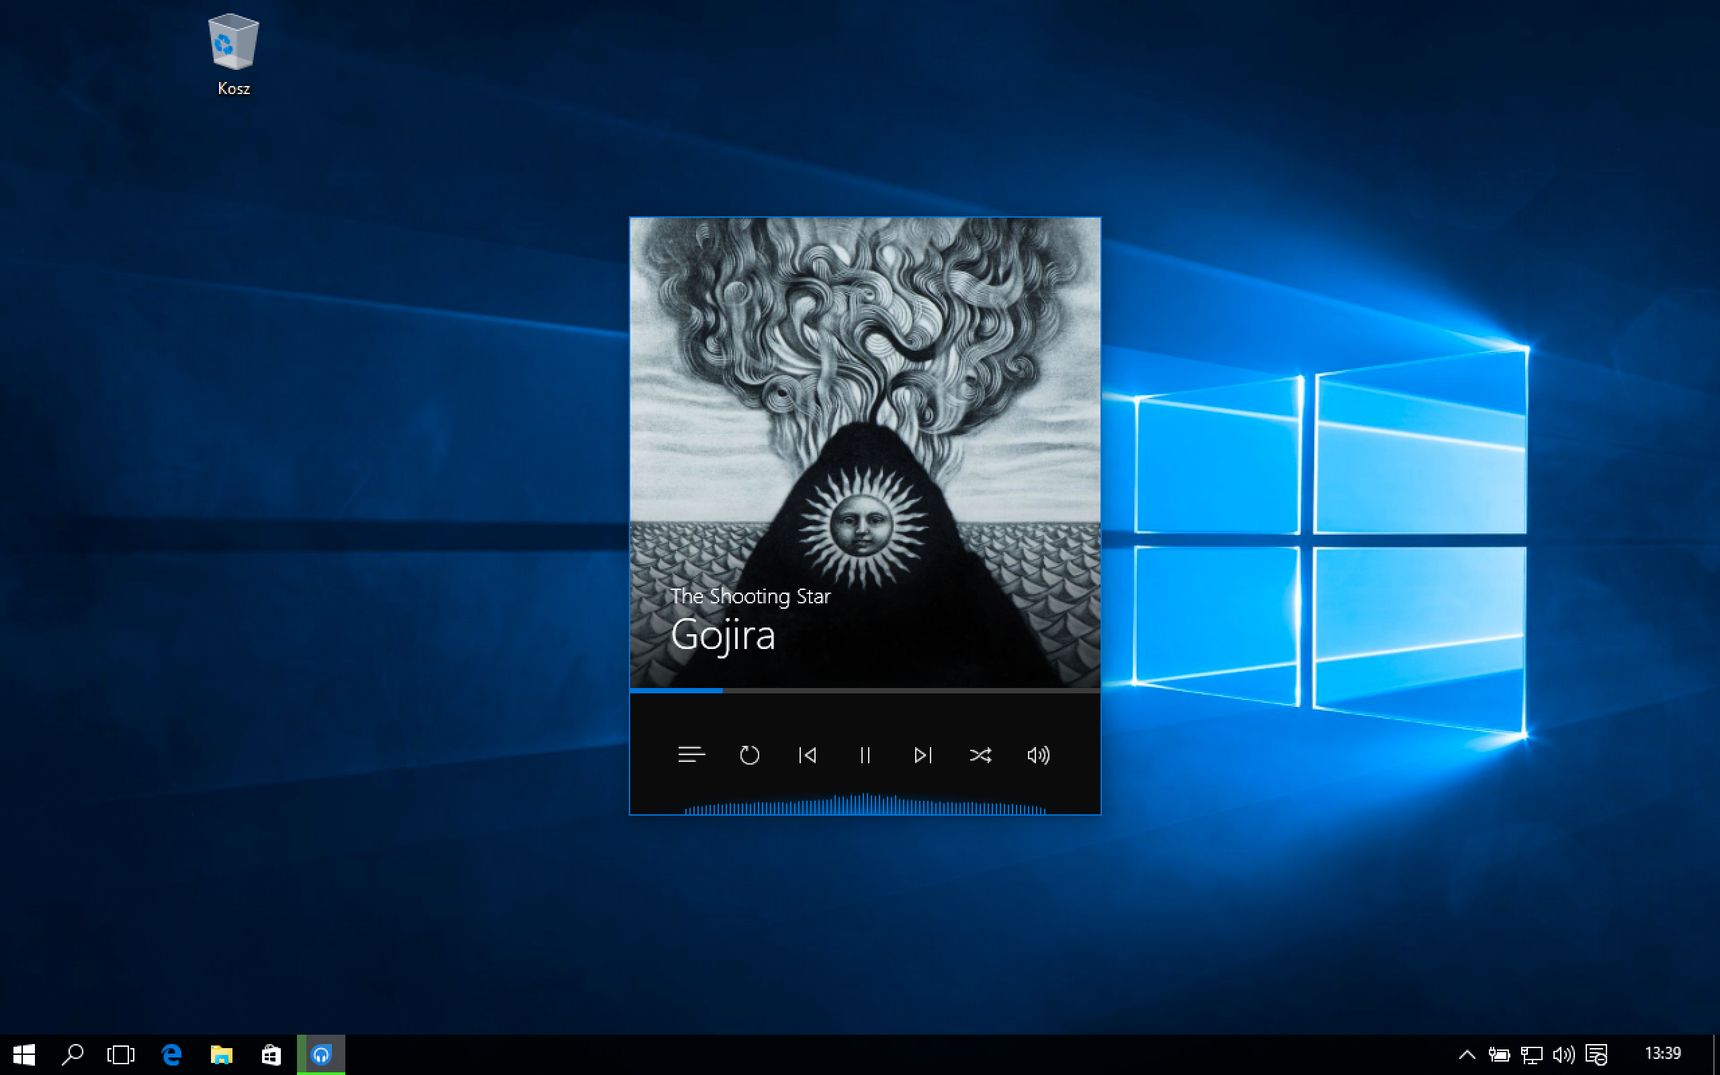The width and height of the screenshot is (1720, 1075).
Task: Open the Store from taskbar
Action: (271, 1055)
